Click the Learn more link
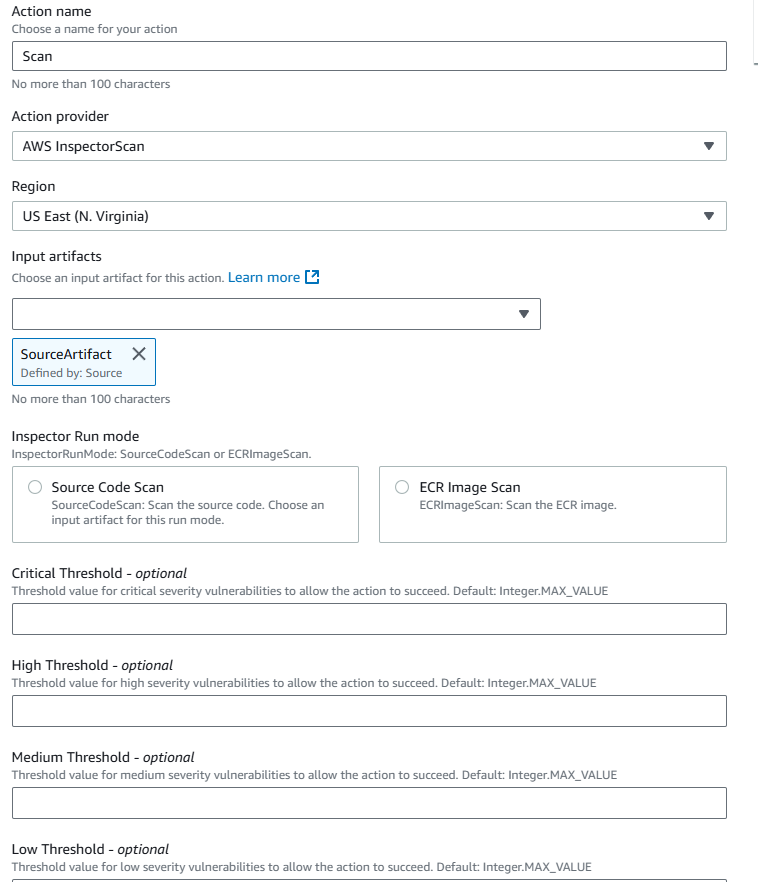The height and width of the screenshot is (882, 758). tap(266, 277)
